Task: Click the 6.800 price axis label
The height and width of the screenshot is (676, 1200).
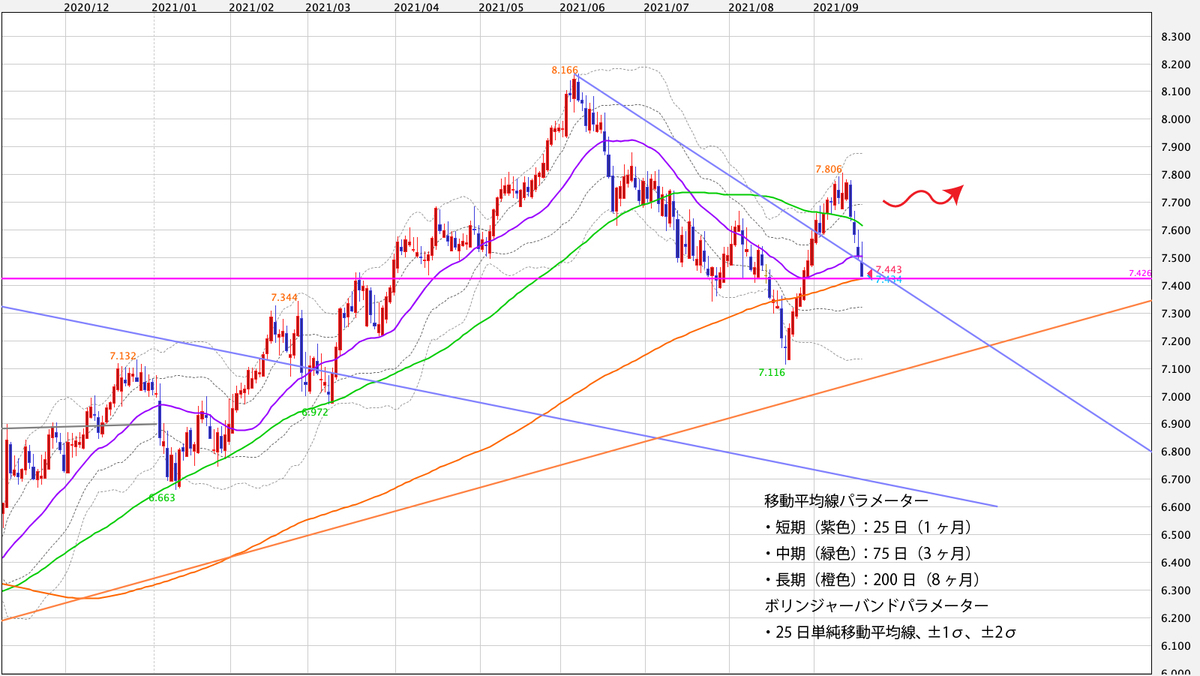Action: pyautogui.click(x=1174, y=453)
